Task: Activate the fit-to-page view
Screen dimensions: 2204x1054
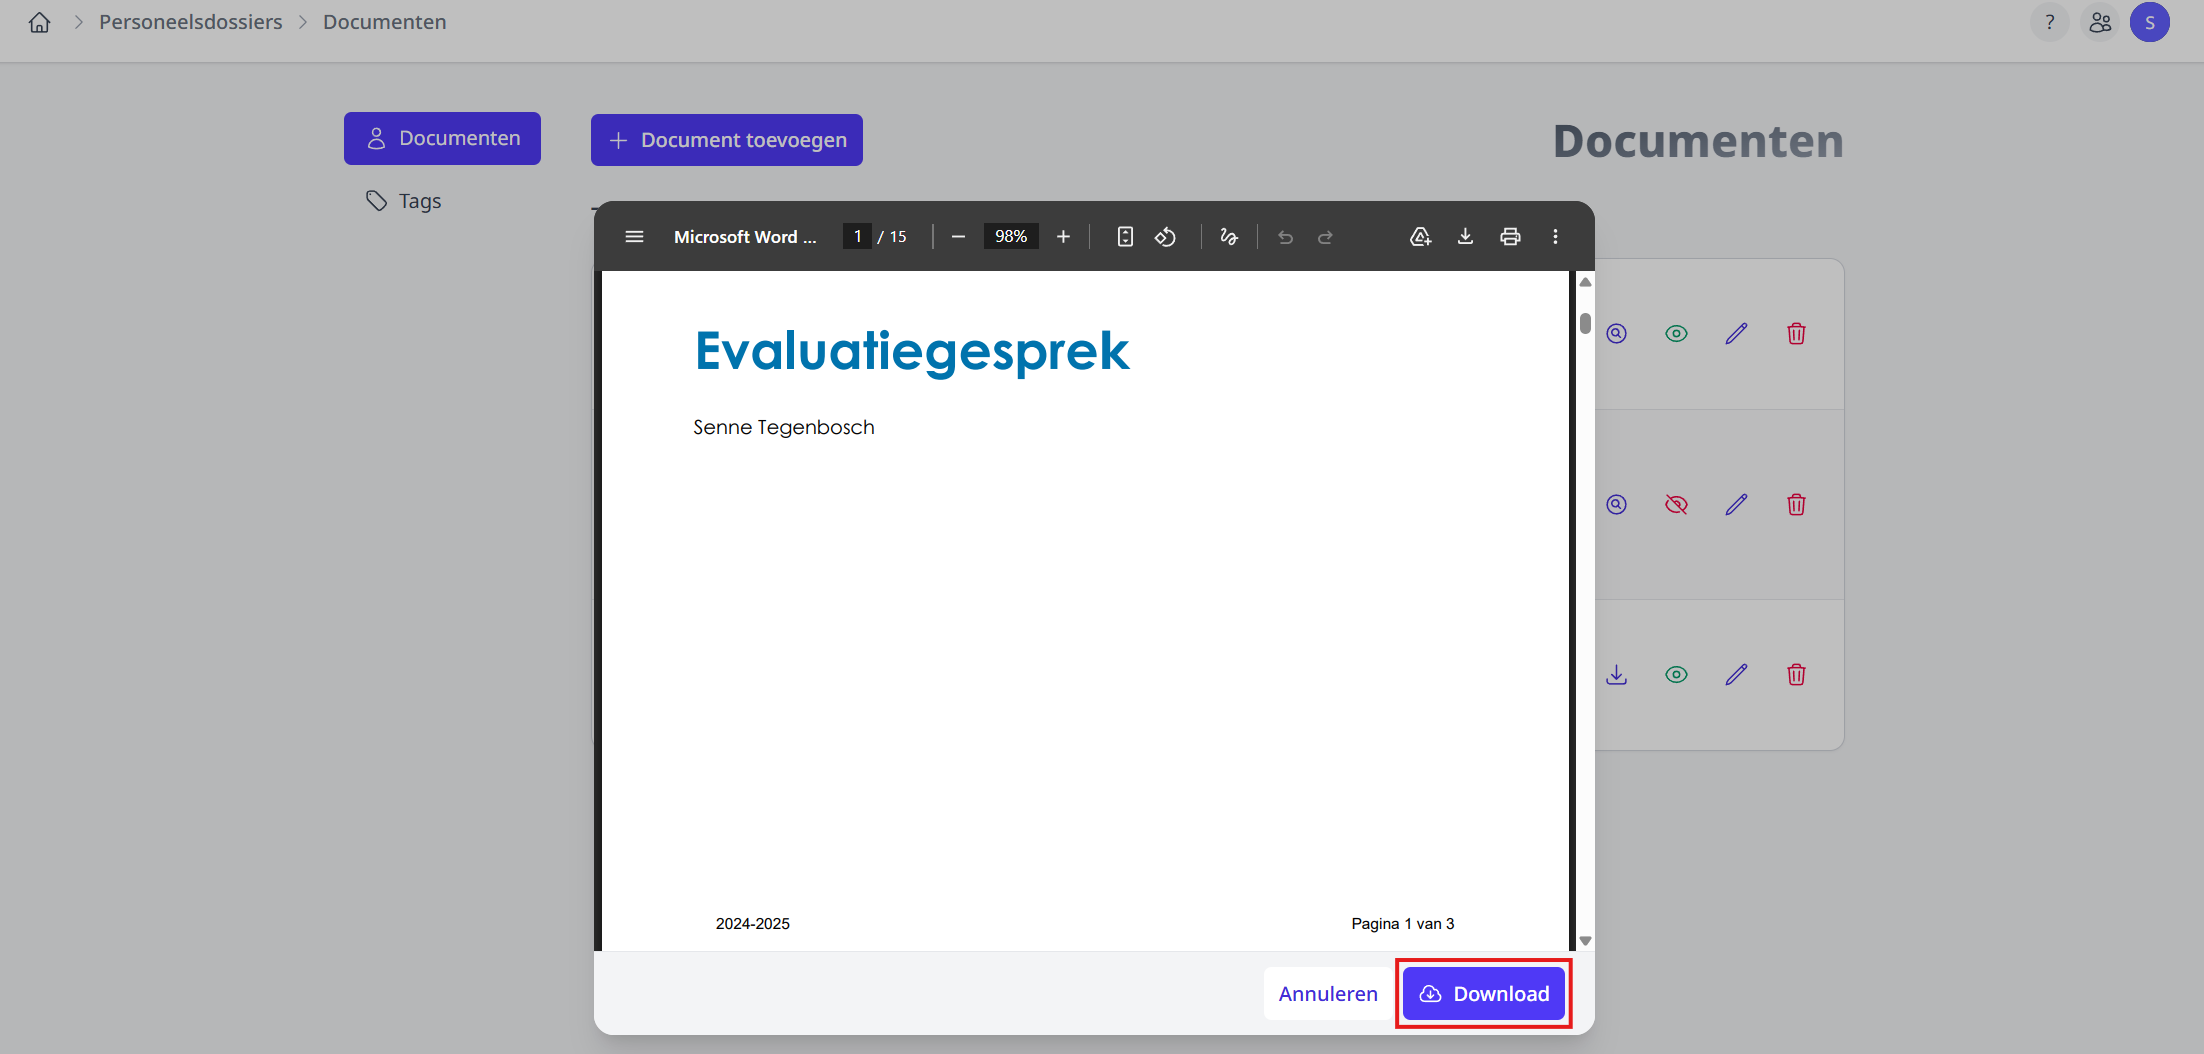Action: point(1124,236)
